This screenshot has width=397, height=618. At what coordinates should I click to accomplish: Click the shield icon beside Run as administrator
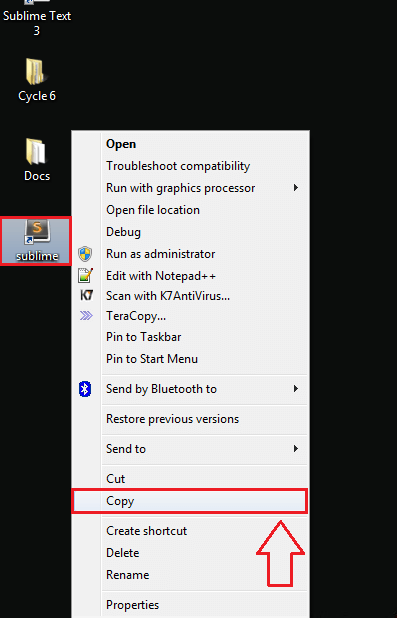tap(85, 254)
